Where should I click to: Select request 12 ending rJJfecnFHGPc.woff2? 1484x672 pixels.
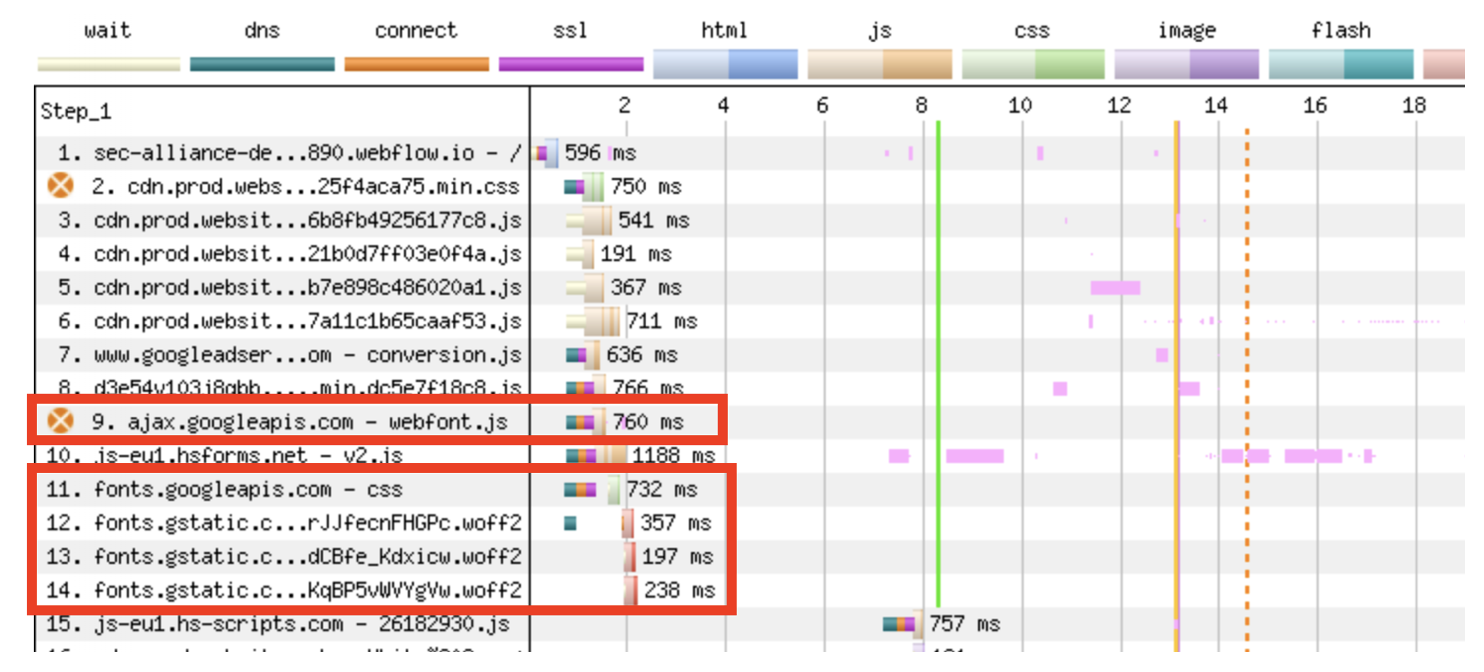point(284,523)
